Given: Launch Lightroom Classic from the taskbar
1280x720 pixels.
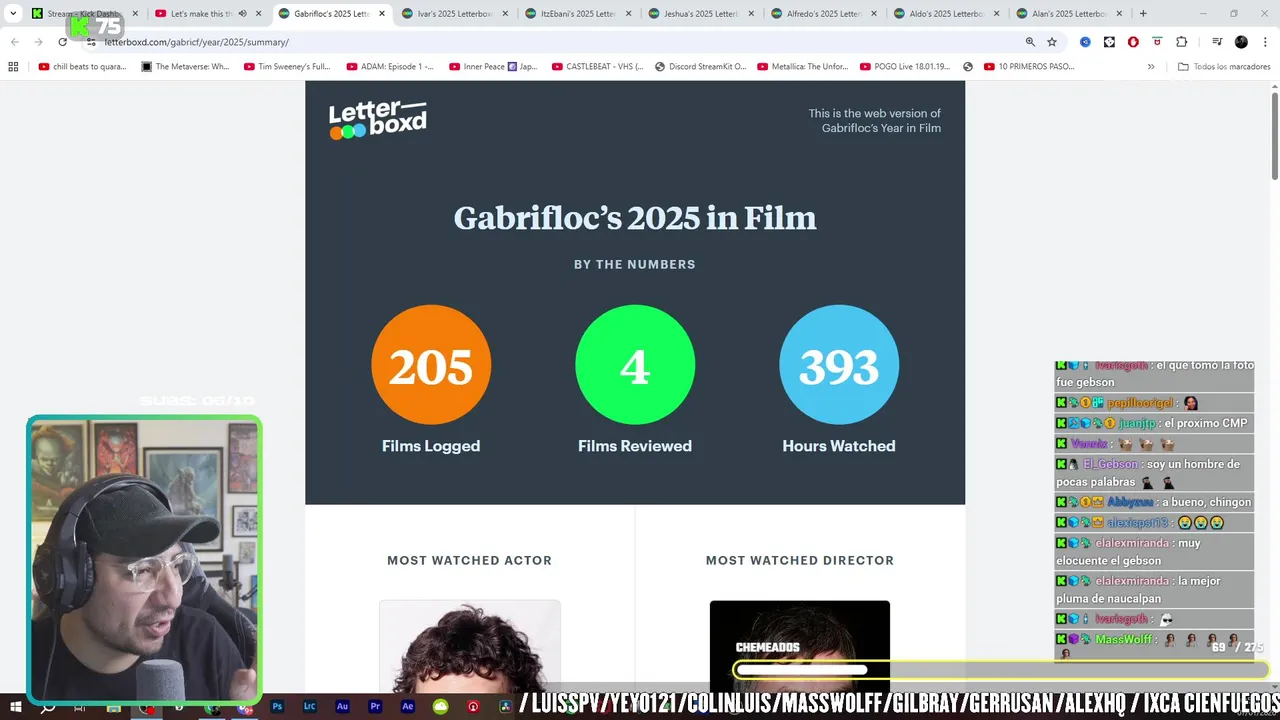Looking at the screenshot, I should point(310,707).
